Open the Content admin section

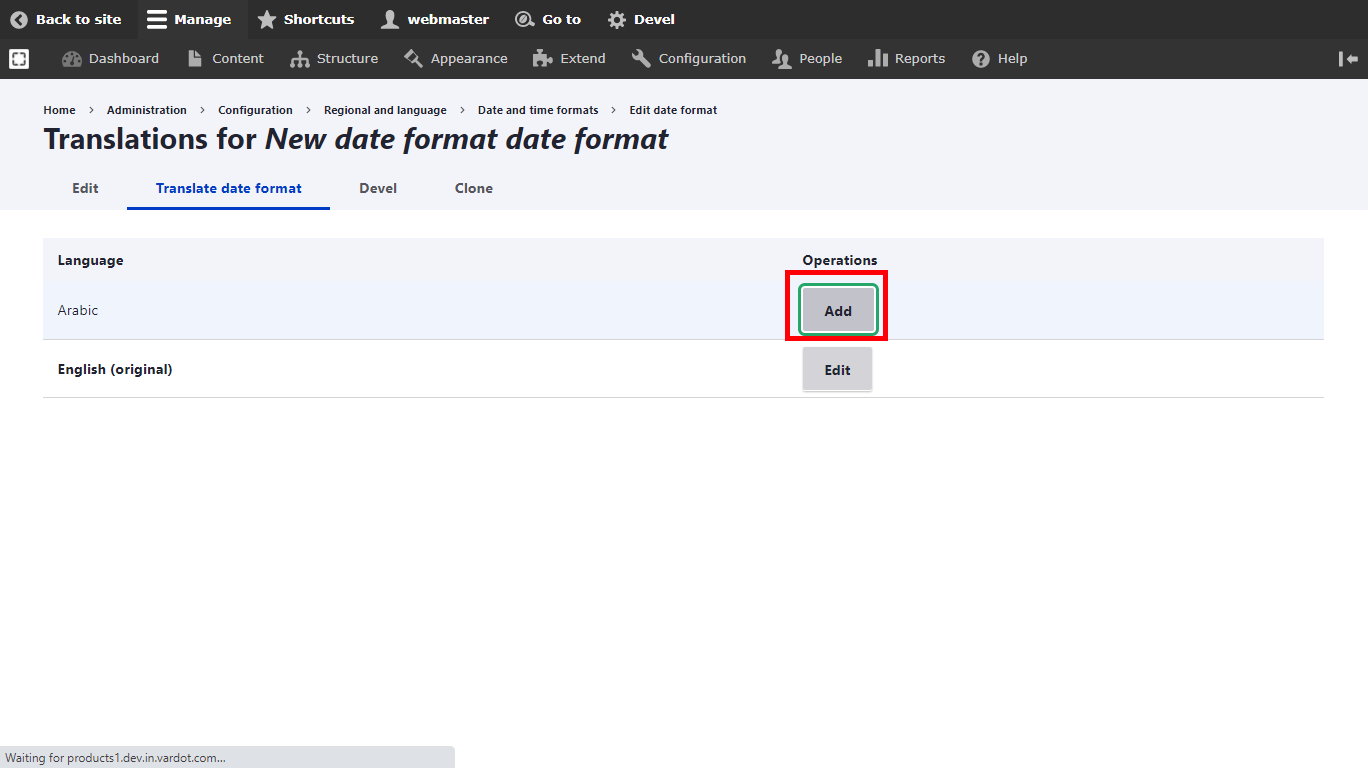[226, 59]
